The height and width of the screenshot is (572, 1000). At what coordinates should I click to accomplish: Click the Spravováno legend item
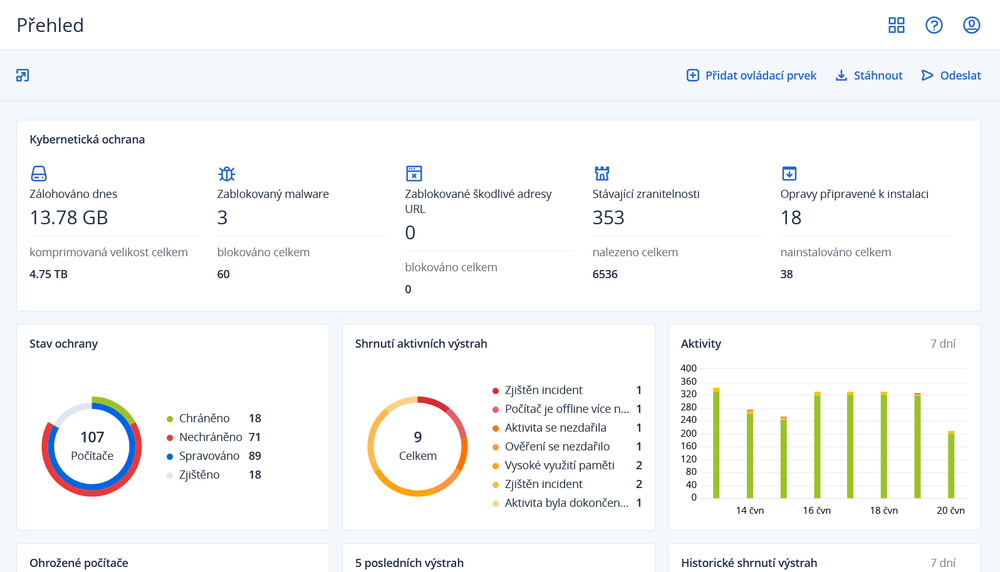[x=209, y=456]
